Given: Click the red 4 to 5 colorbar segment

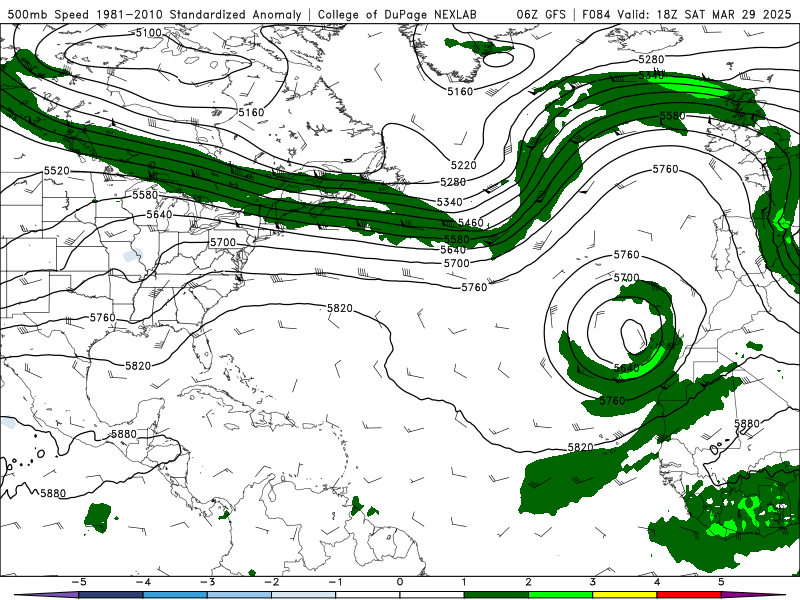Looking at the screenshot, I should coord(689,595).
